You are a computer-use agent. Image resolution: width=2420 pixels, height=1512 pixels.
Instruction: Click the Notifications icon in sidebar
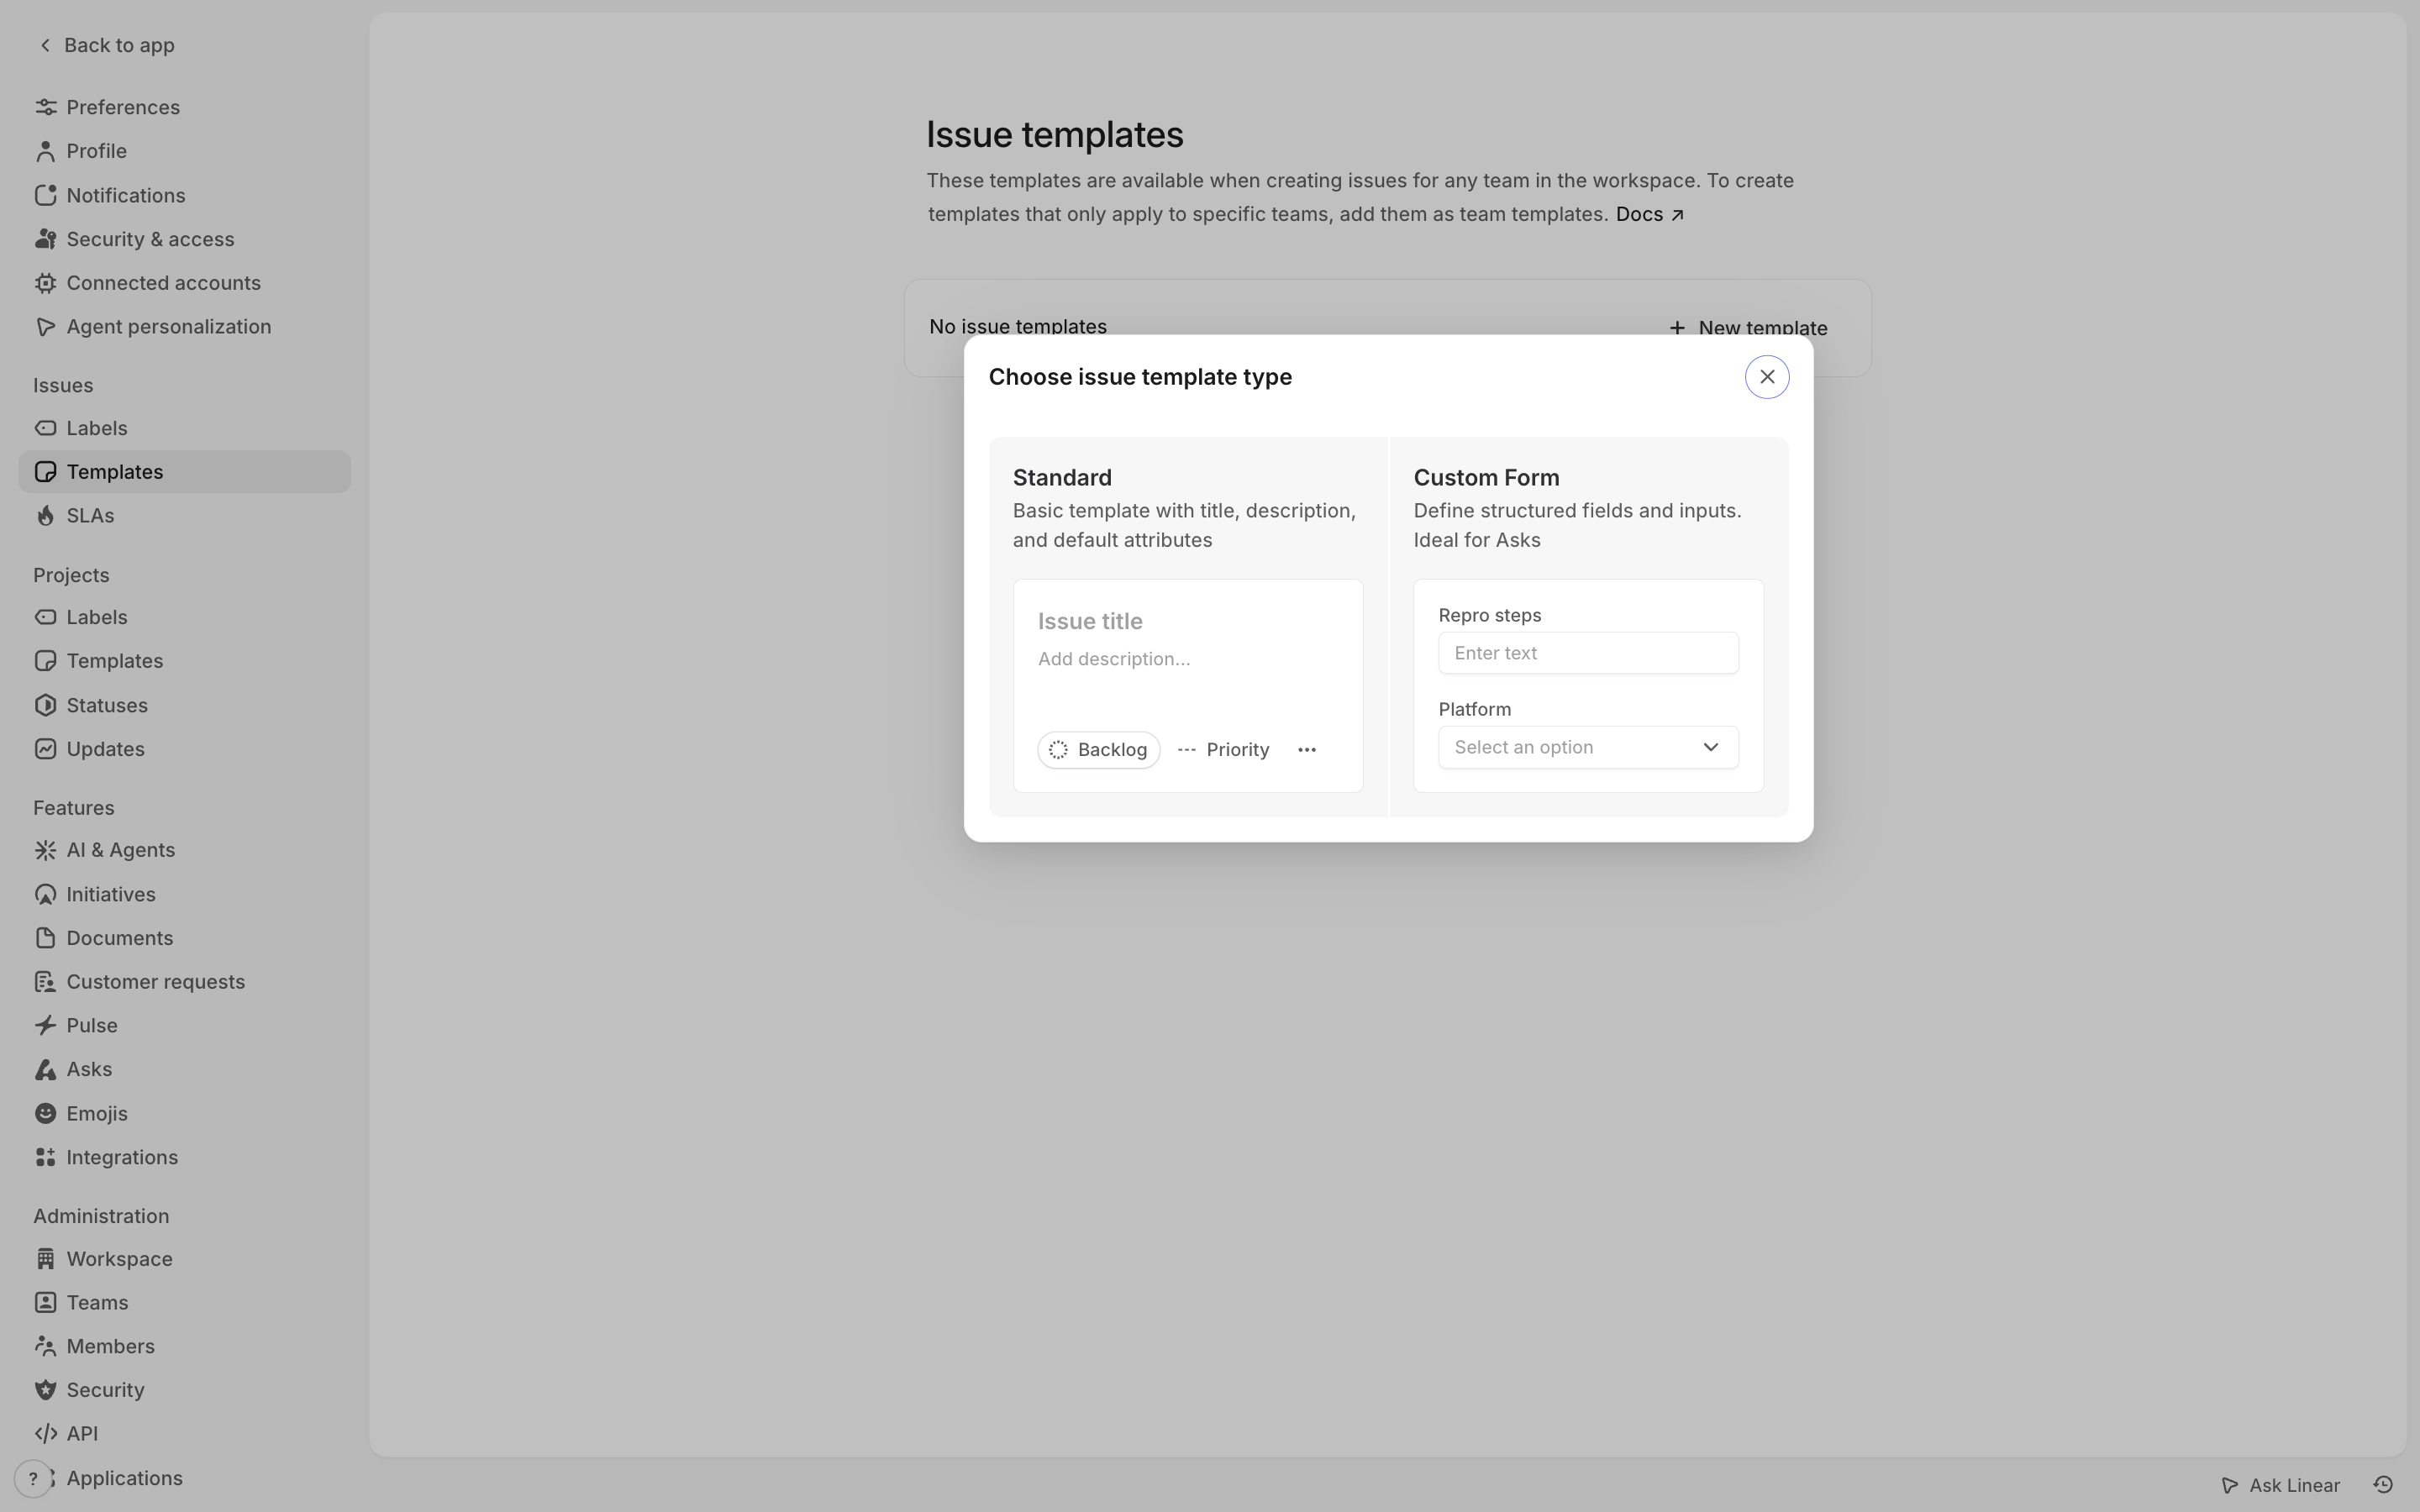45,195
